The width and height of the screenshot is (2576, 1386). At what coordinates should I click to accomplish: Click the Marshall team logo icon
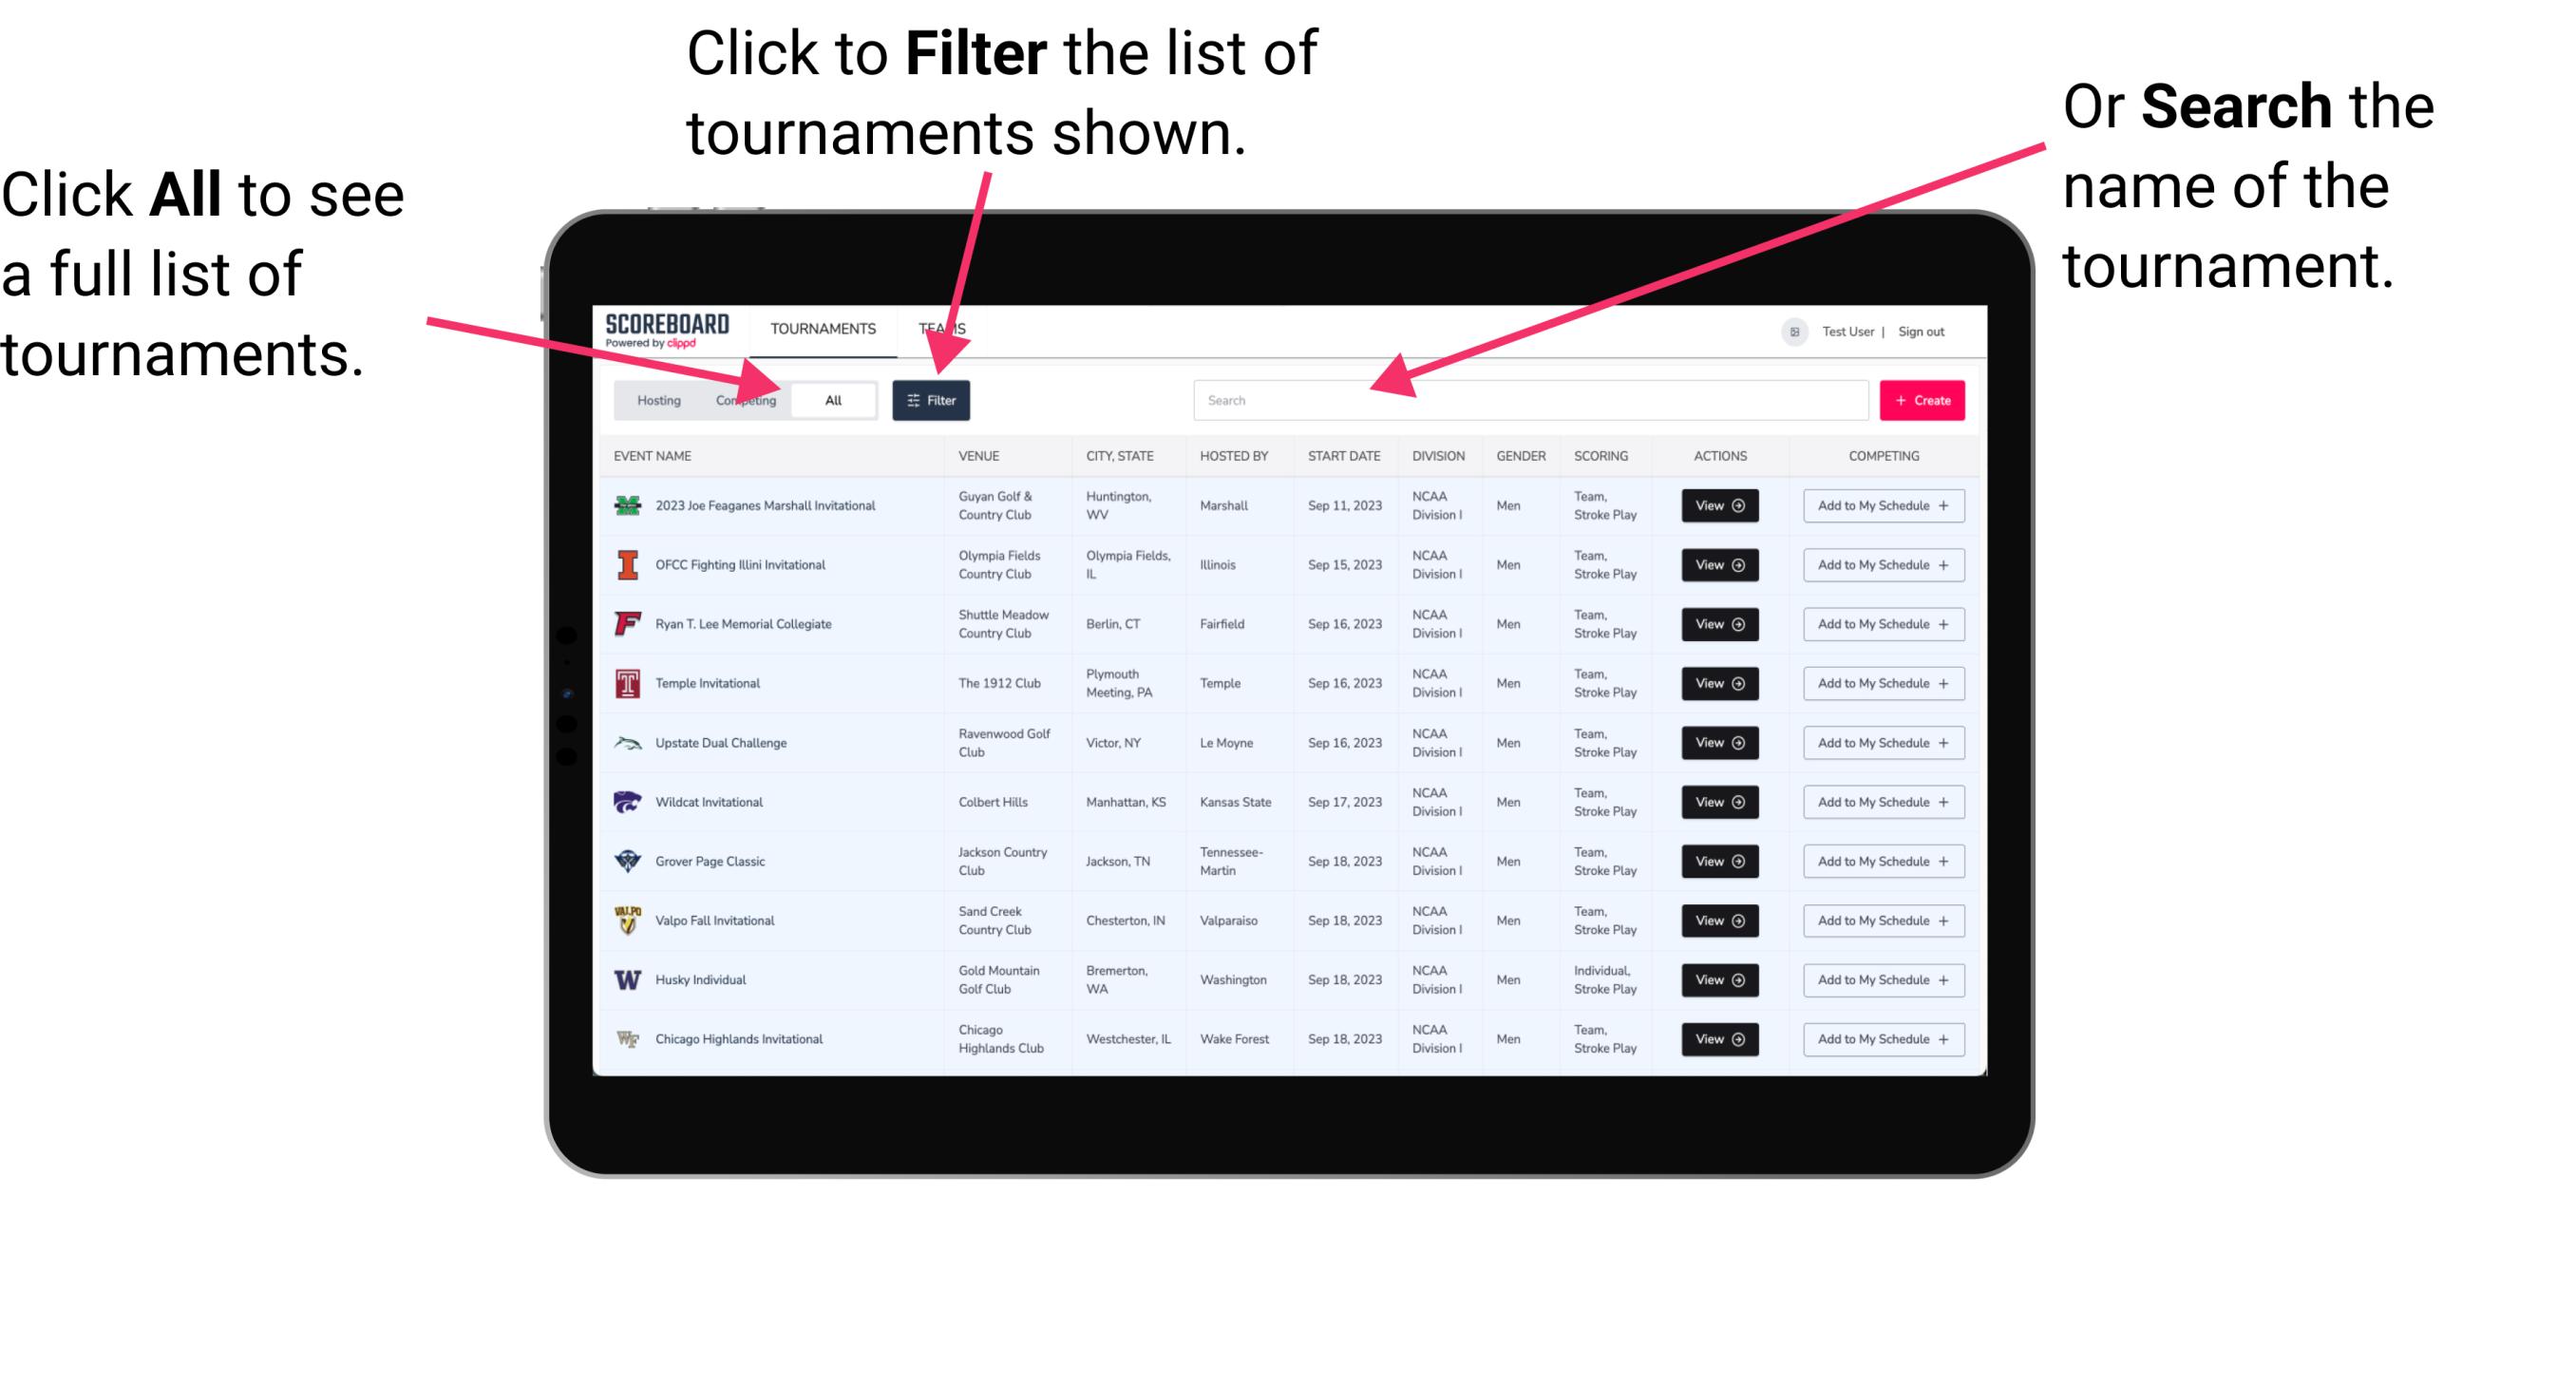click(626, 505)
